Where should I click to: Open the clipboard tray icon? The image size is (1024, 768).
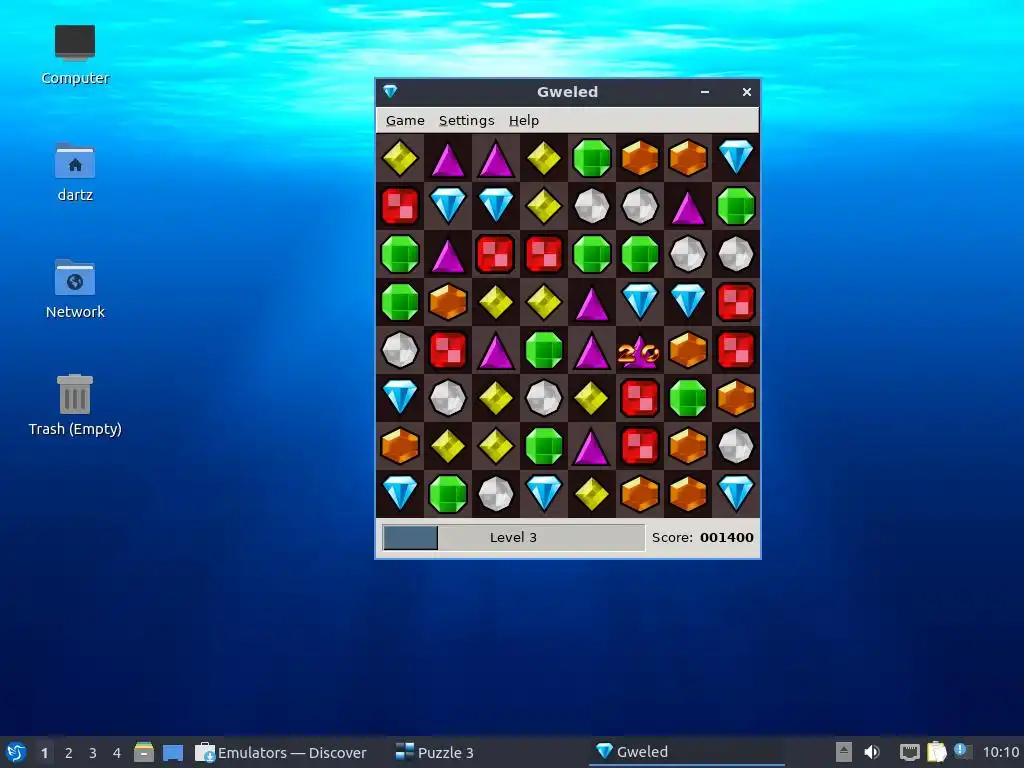coord(936,752)
